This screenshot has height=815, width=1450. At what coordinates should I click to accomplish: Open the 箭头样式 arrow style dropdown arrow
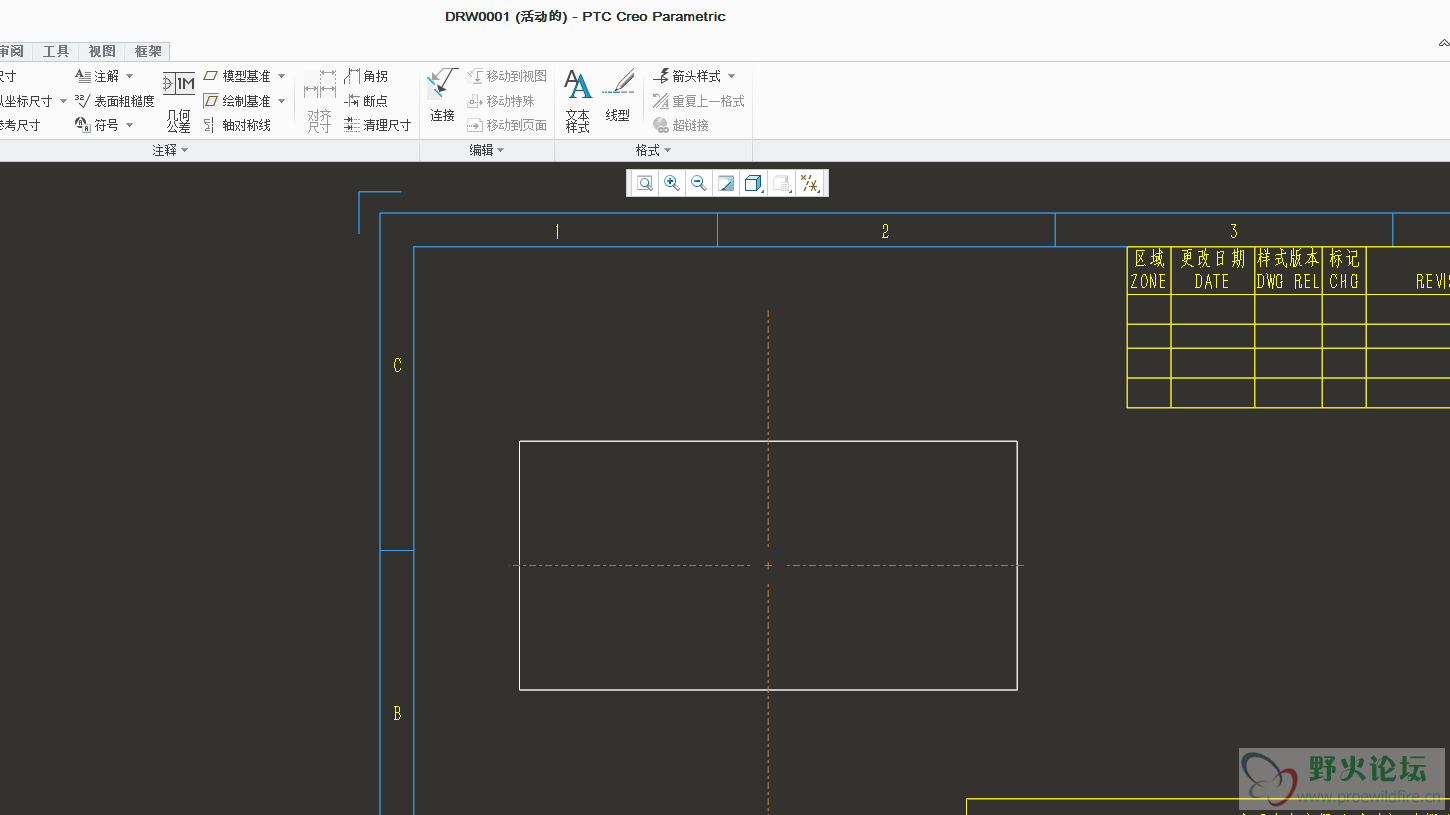(731, 76)
